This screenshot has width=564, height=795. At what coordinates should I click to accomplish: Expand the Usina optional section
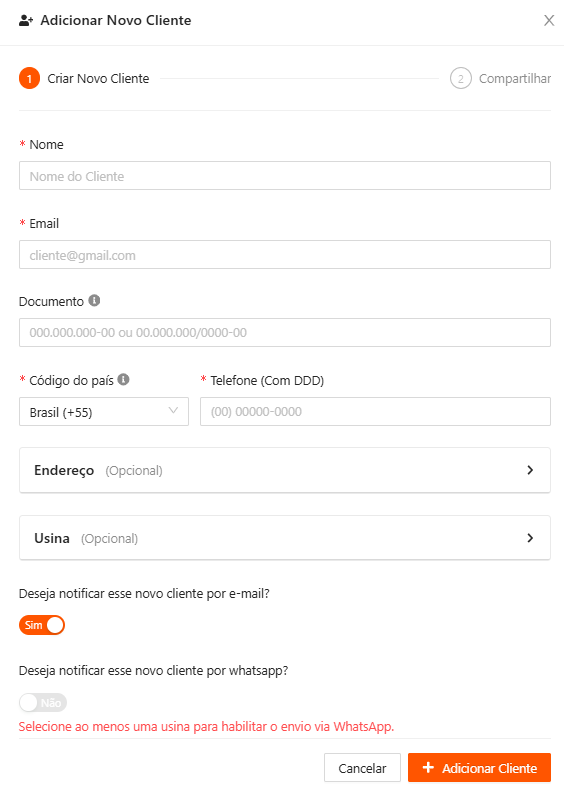(x=285, y=538)
